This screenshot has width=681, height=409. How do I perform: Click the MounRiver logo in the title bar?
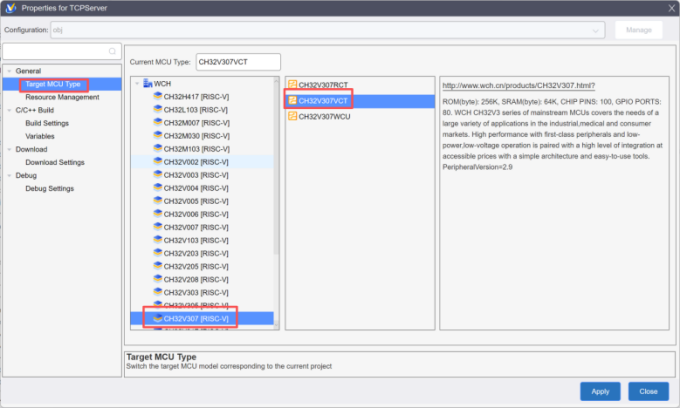tap(10, 8)
